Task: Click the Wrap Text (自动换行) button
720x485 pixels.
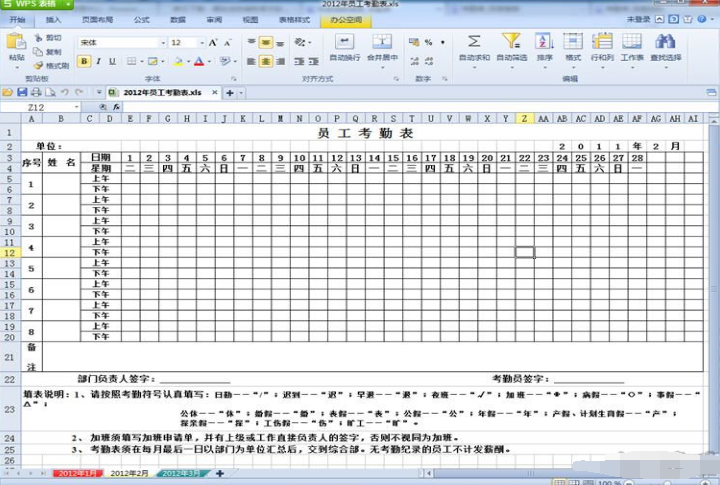Action: point(344,42)
